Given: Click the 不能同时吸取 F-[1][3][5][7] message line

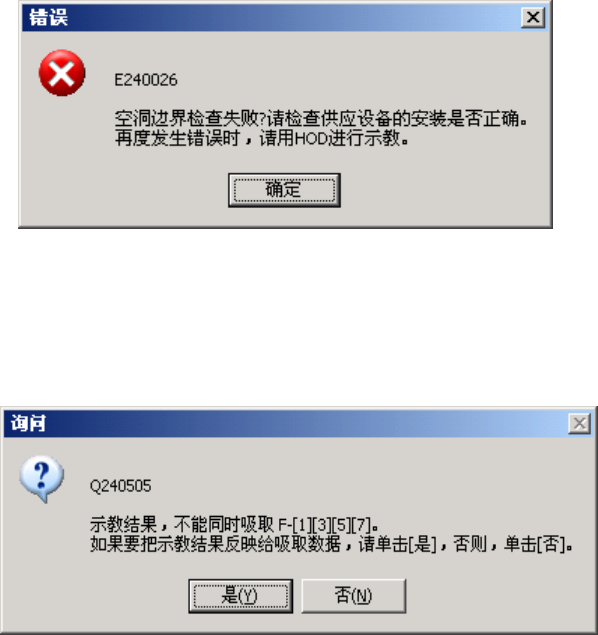Looking at the screenshot, I should coord(234,524).
